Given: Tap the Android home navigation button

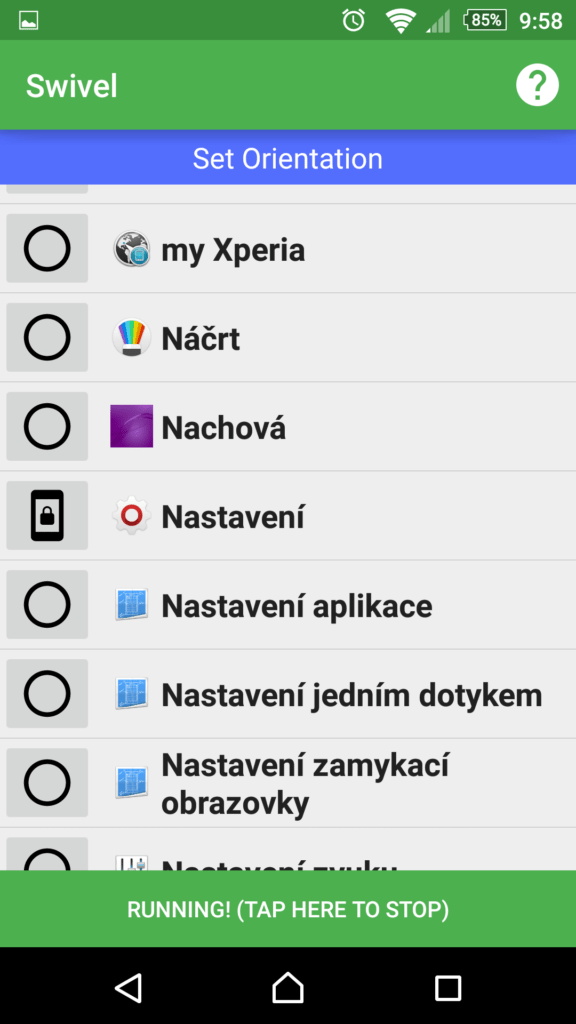Looking at the screenshot, I should point(288,987).
